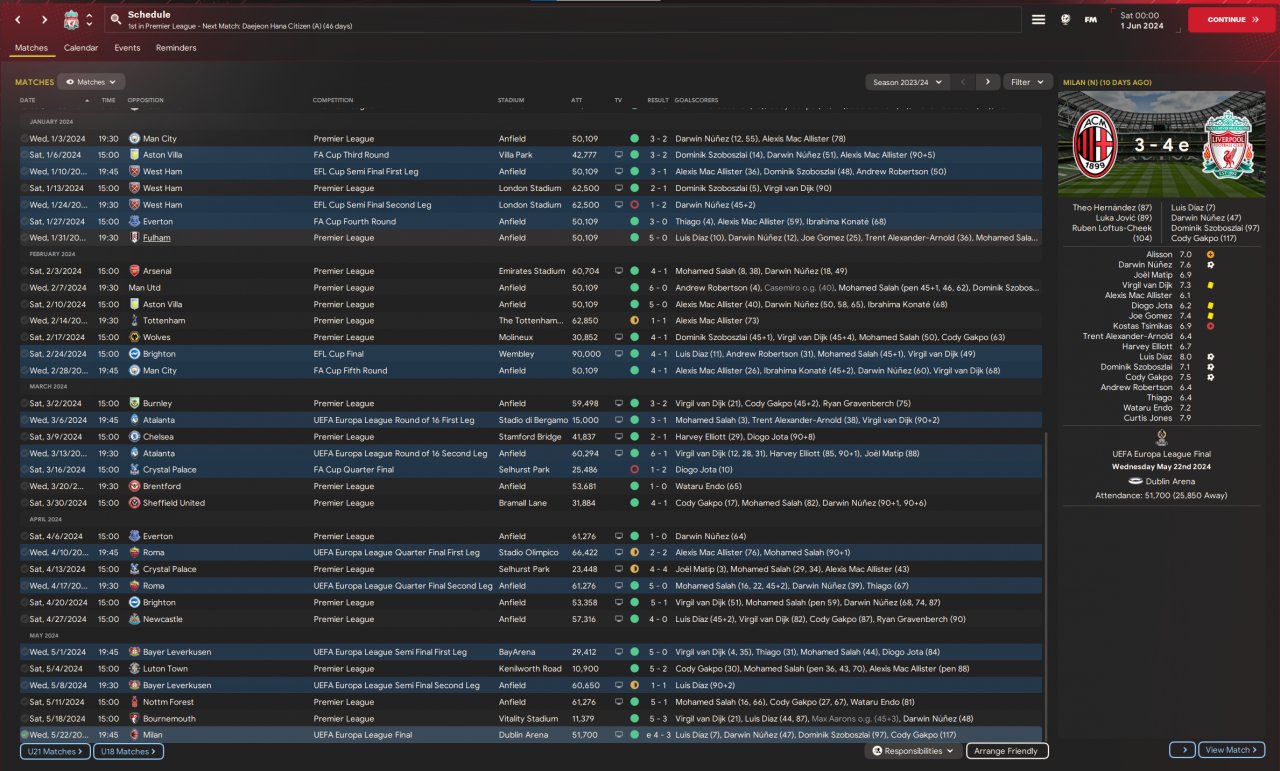1280x771 pixels.
Task: Switch to the Reminders tab
Action: (176, 48)
